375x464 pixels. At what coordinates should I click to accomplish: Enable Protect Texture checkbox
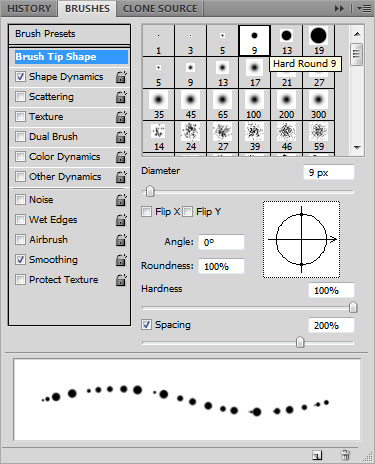(x=20, y=280)
